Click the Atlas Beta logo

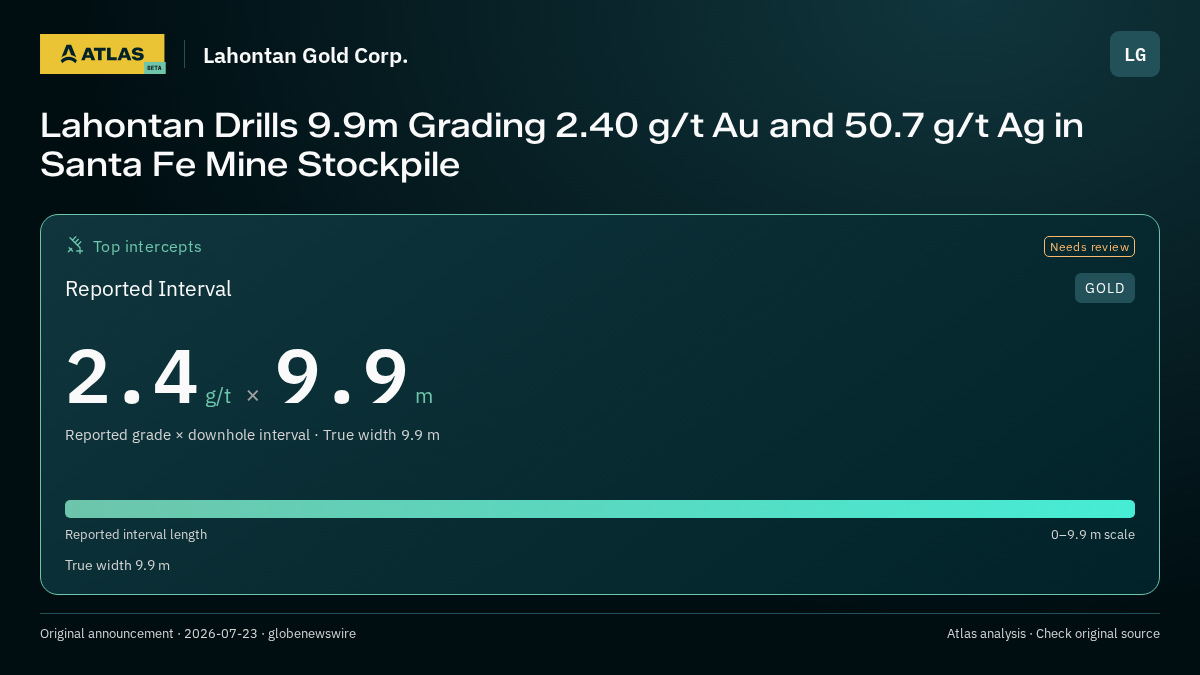[102, 54]
